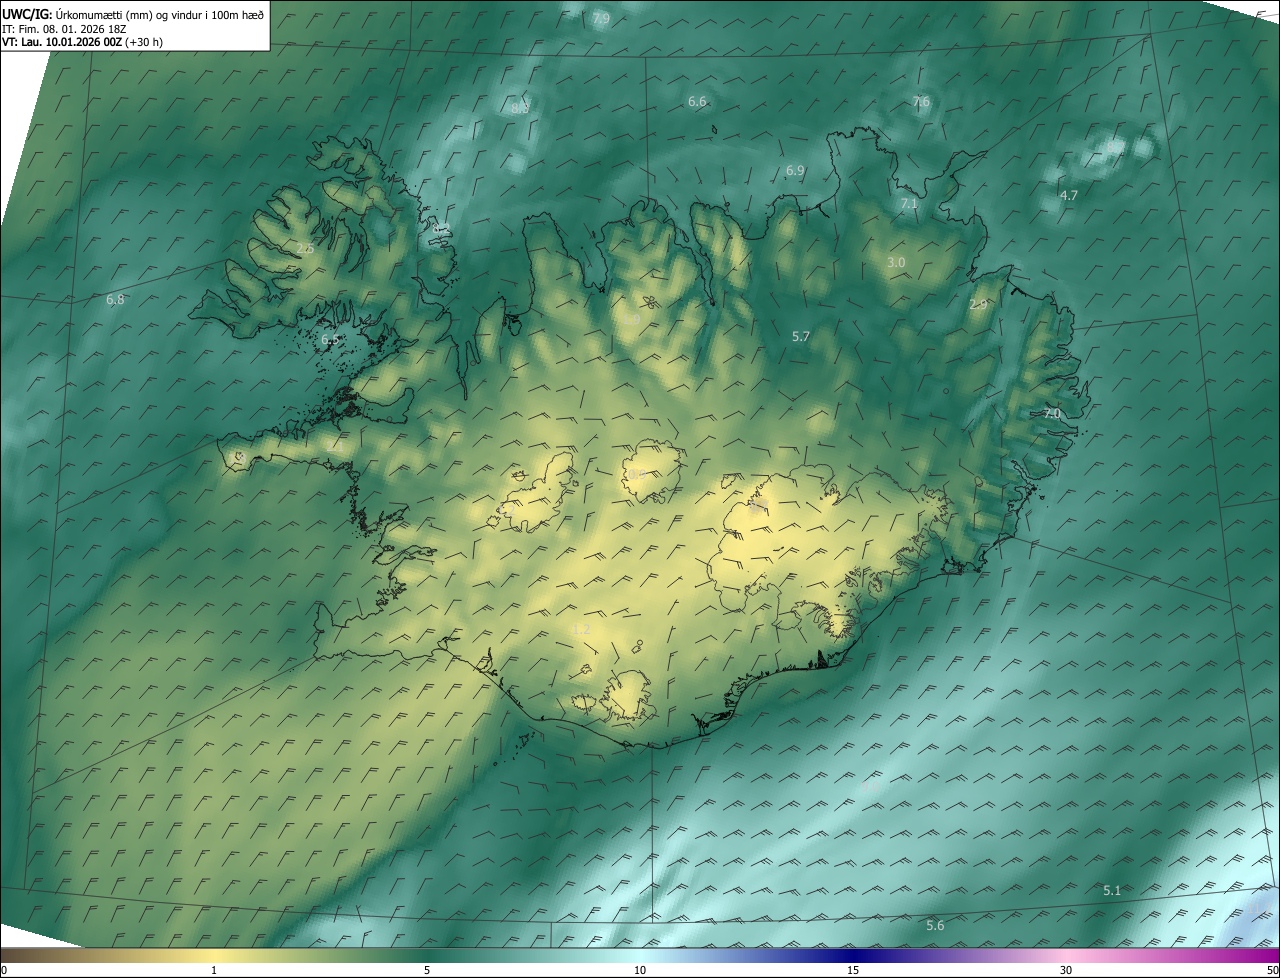
Task: Click the 6.6 value north of Iceland
Action: pyautogui.click(x=697, y=102)
